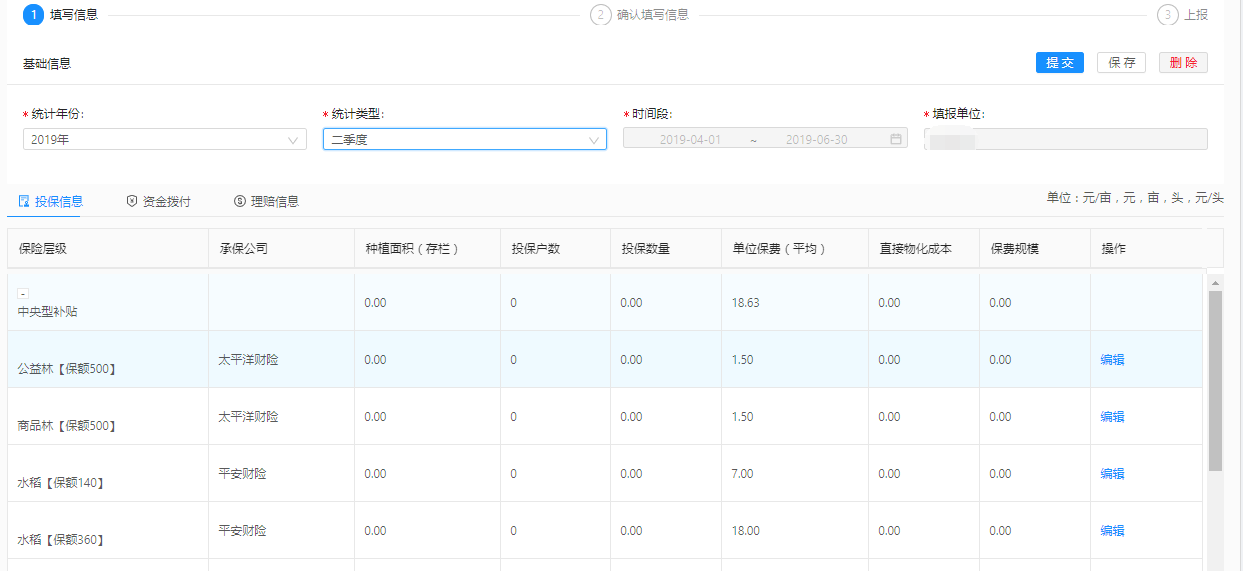Click the 18.00 unit premium value
Viewport: 1243px width, 571px height.
point(745,531)
